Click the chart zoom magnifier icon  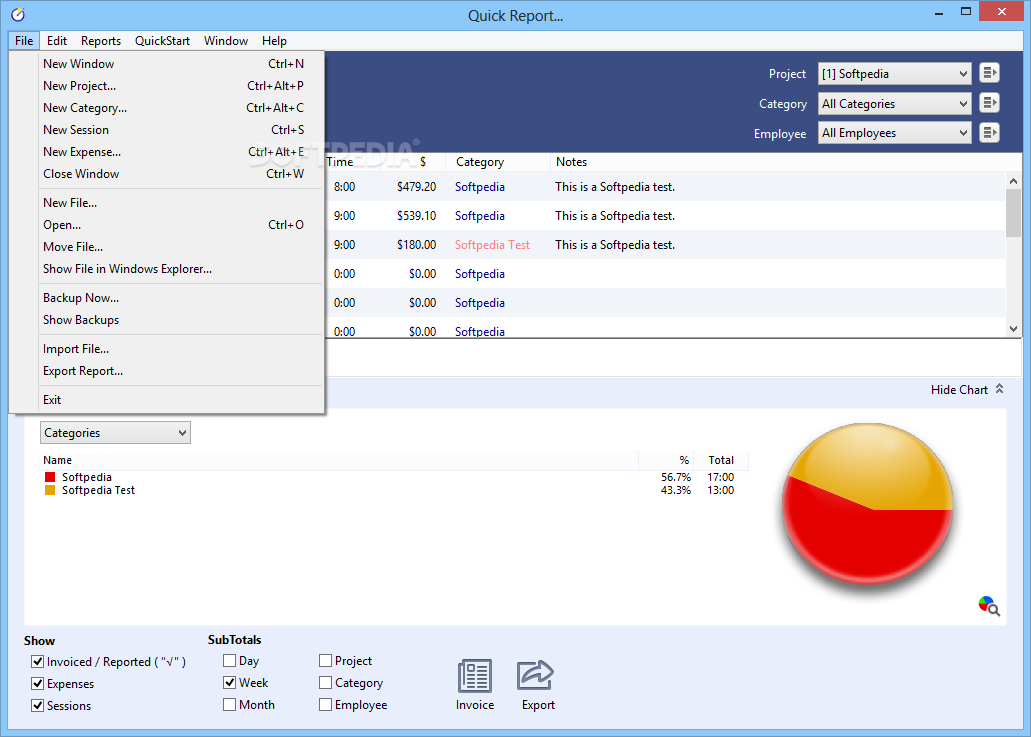(x=989, y=606)
